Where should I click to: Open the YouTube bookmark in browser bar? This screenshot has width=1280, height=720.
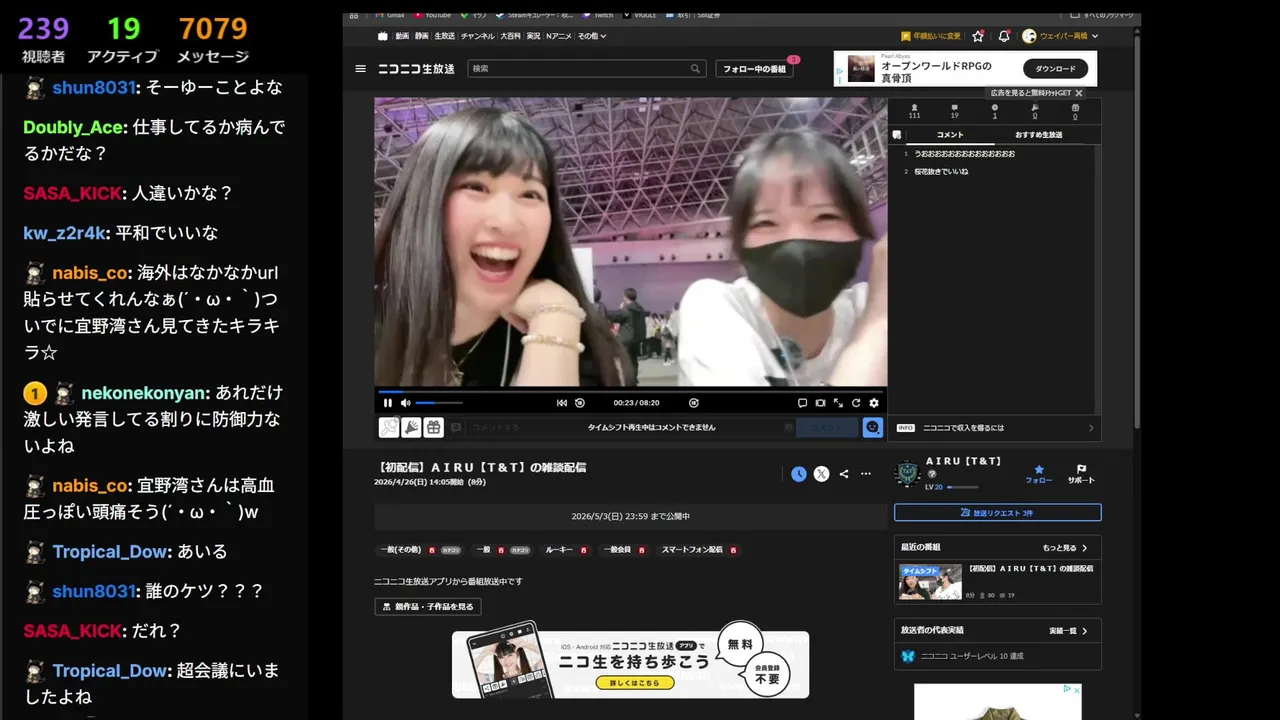(433, 15)
